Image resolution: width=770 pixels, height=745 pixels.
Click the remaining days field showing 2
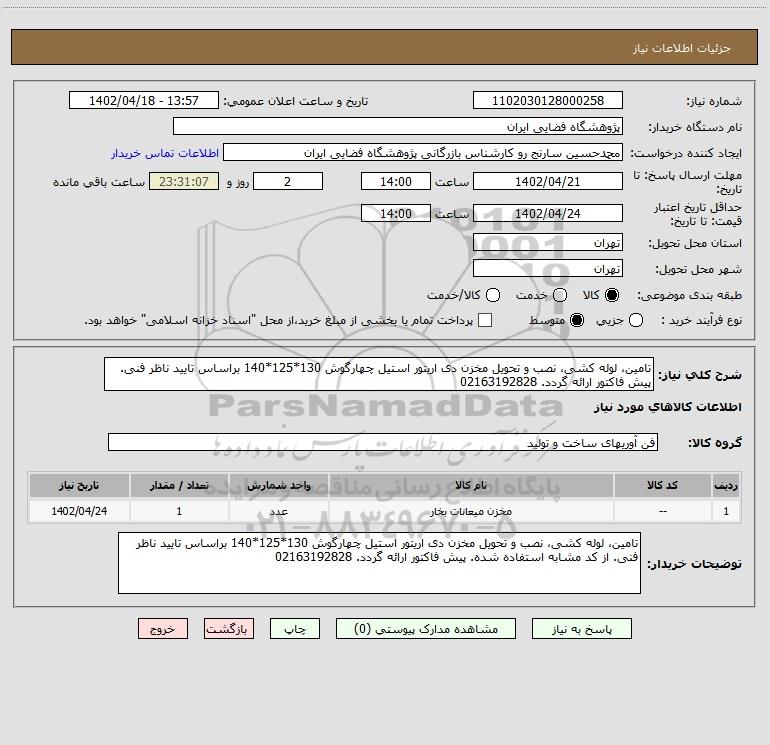(288, 181)
